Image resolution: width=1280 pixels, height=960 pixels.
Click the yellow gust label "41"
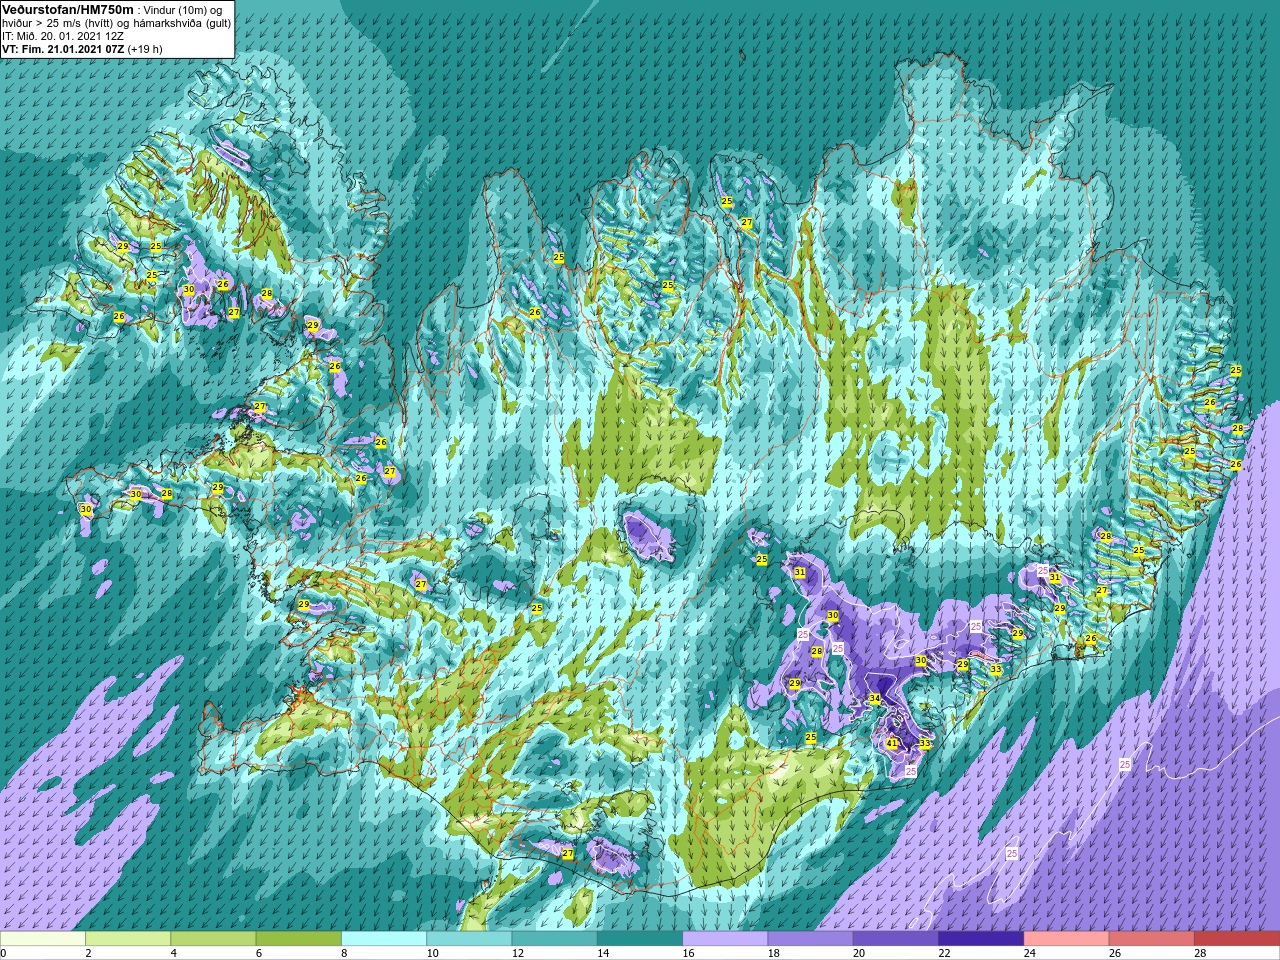coord(892,744)
